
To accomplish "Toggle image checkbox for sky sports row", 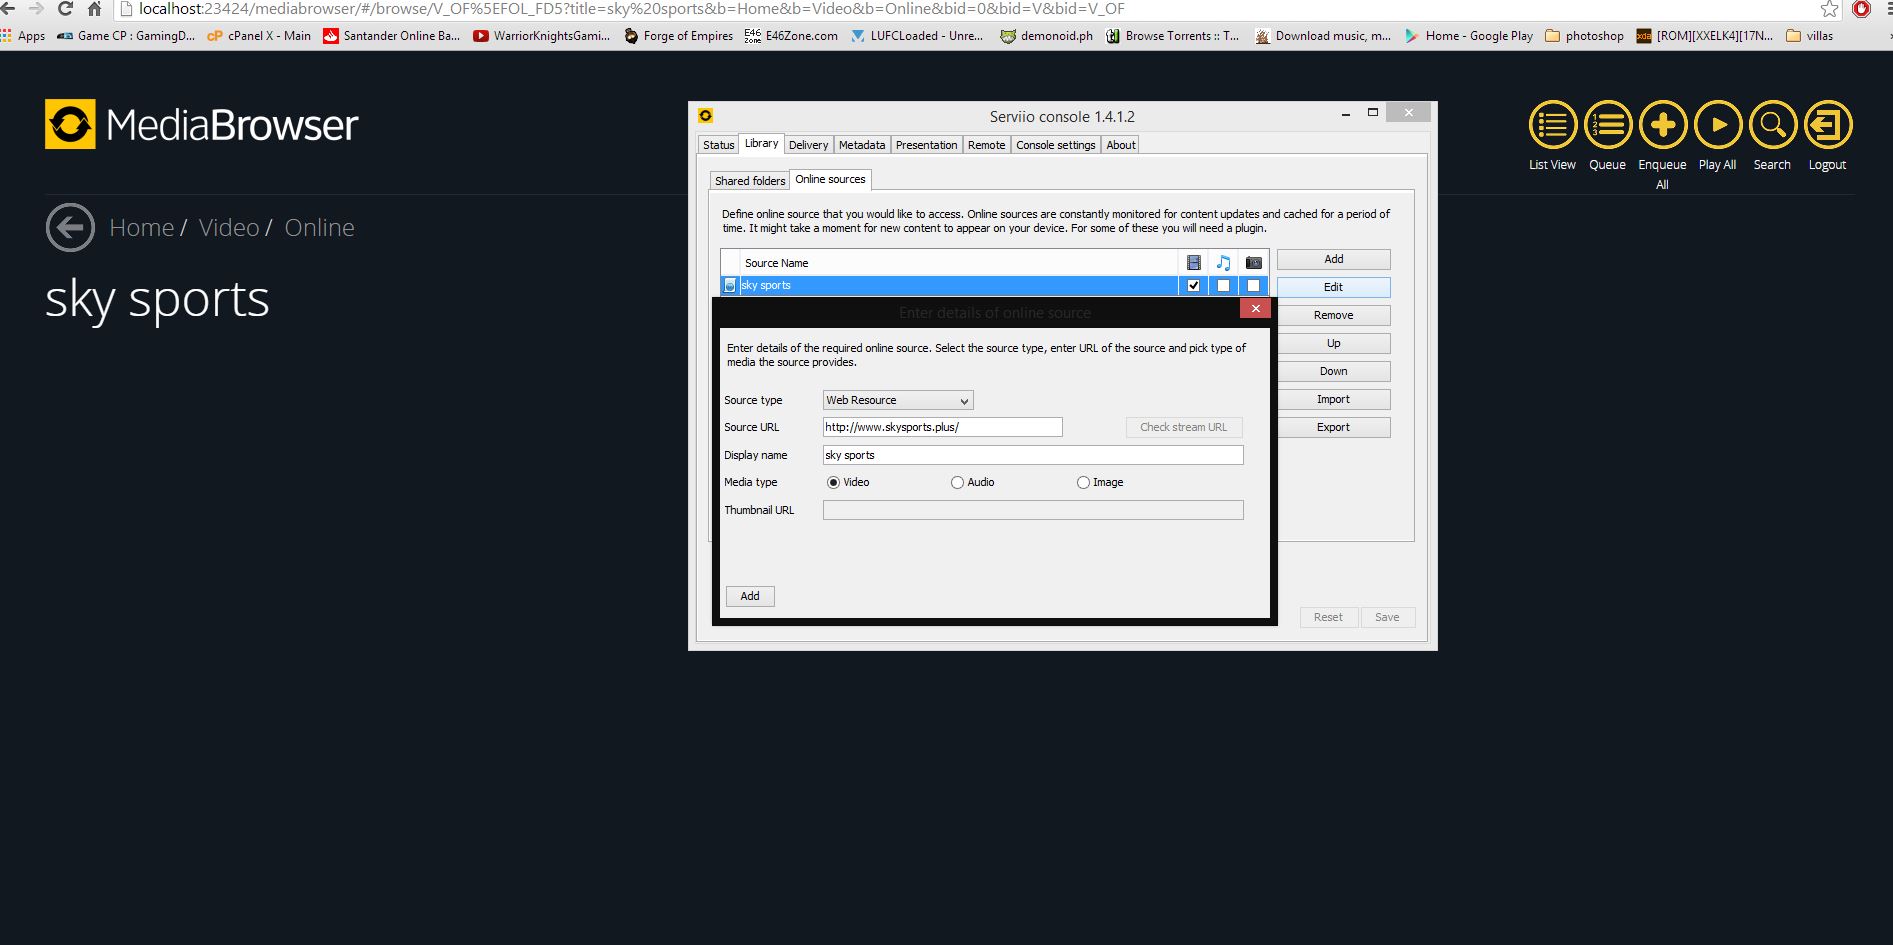I will 1253,286.
